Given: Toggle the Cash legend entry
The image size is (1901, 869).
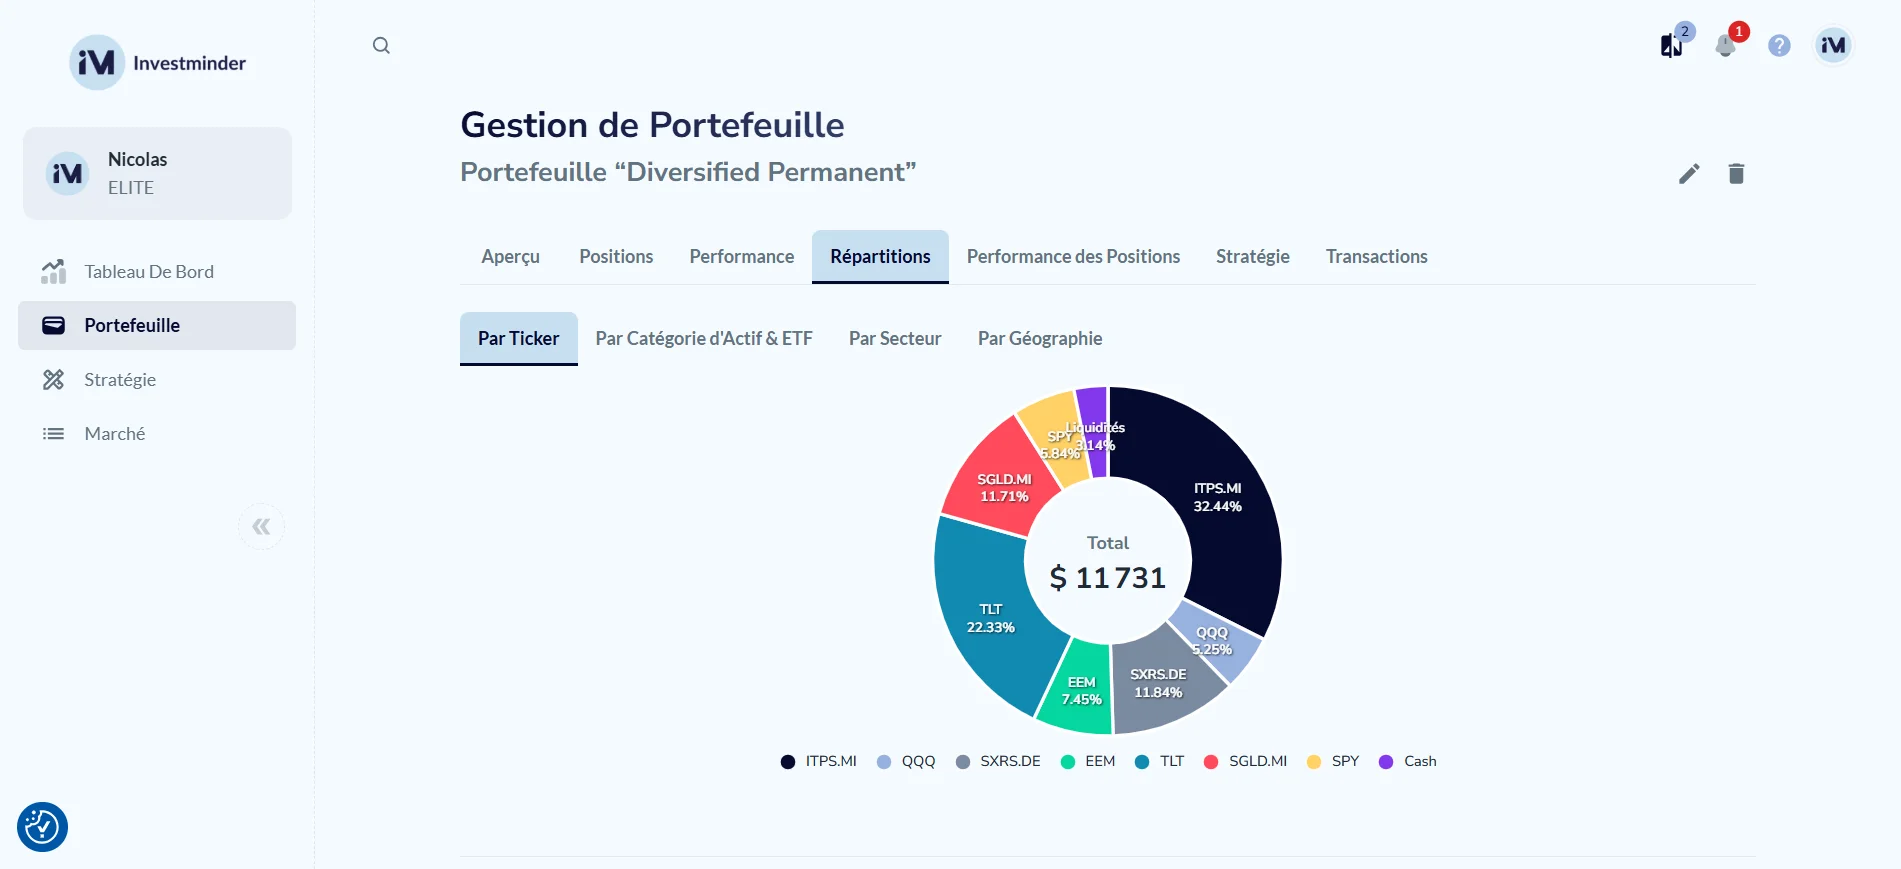Looking at the screenshot, I should click(x=1408, y=761).
